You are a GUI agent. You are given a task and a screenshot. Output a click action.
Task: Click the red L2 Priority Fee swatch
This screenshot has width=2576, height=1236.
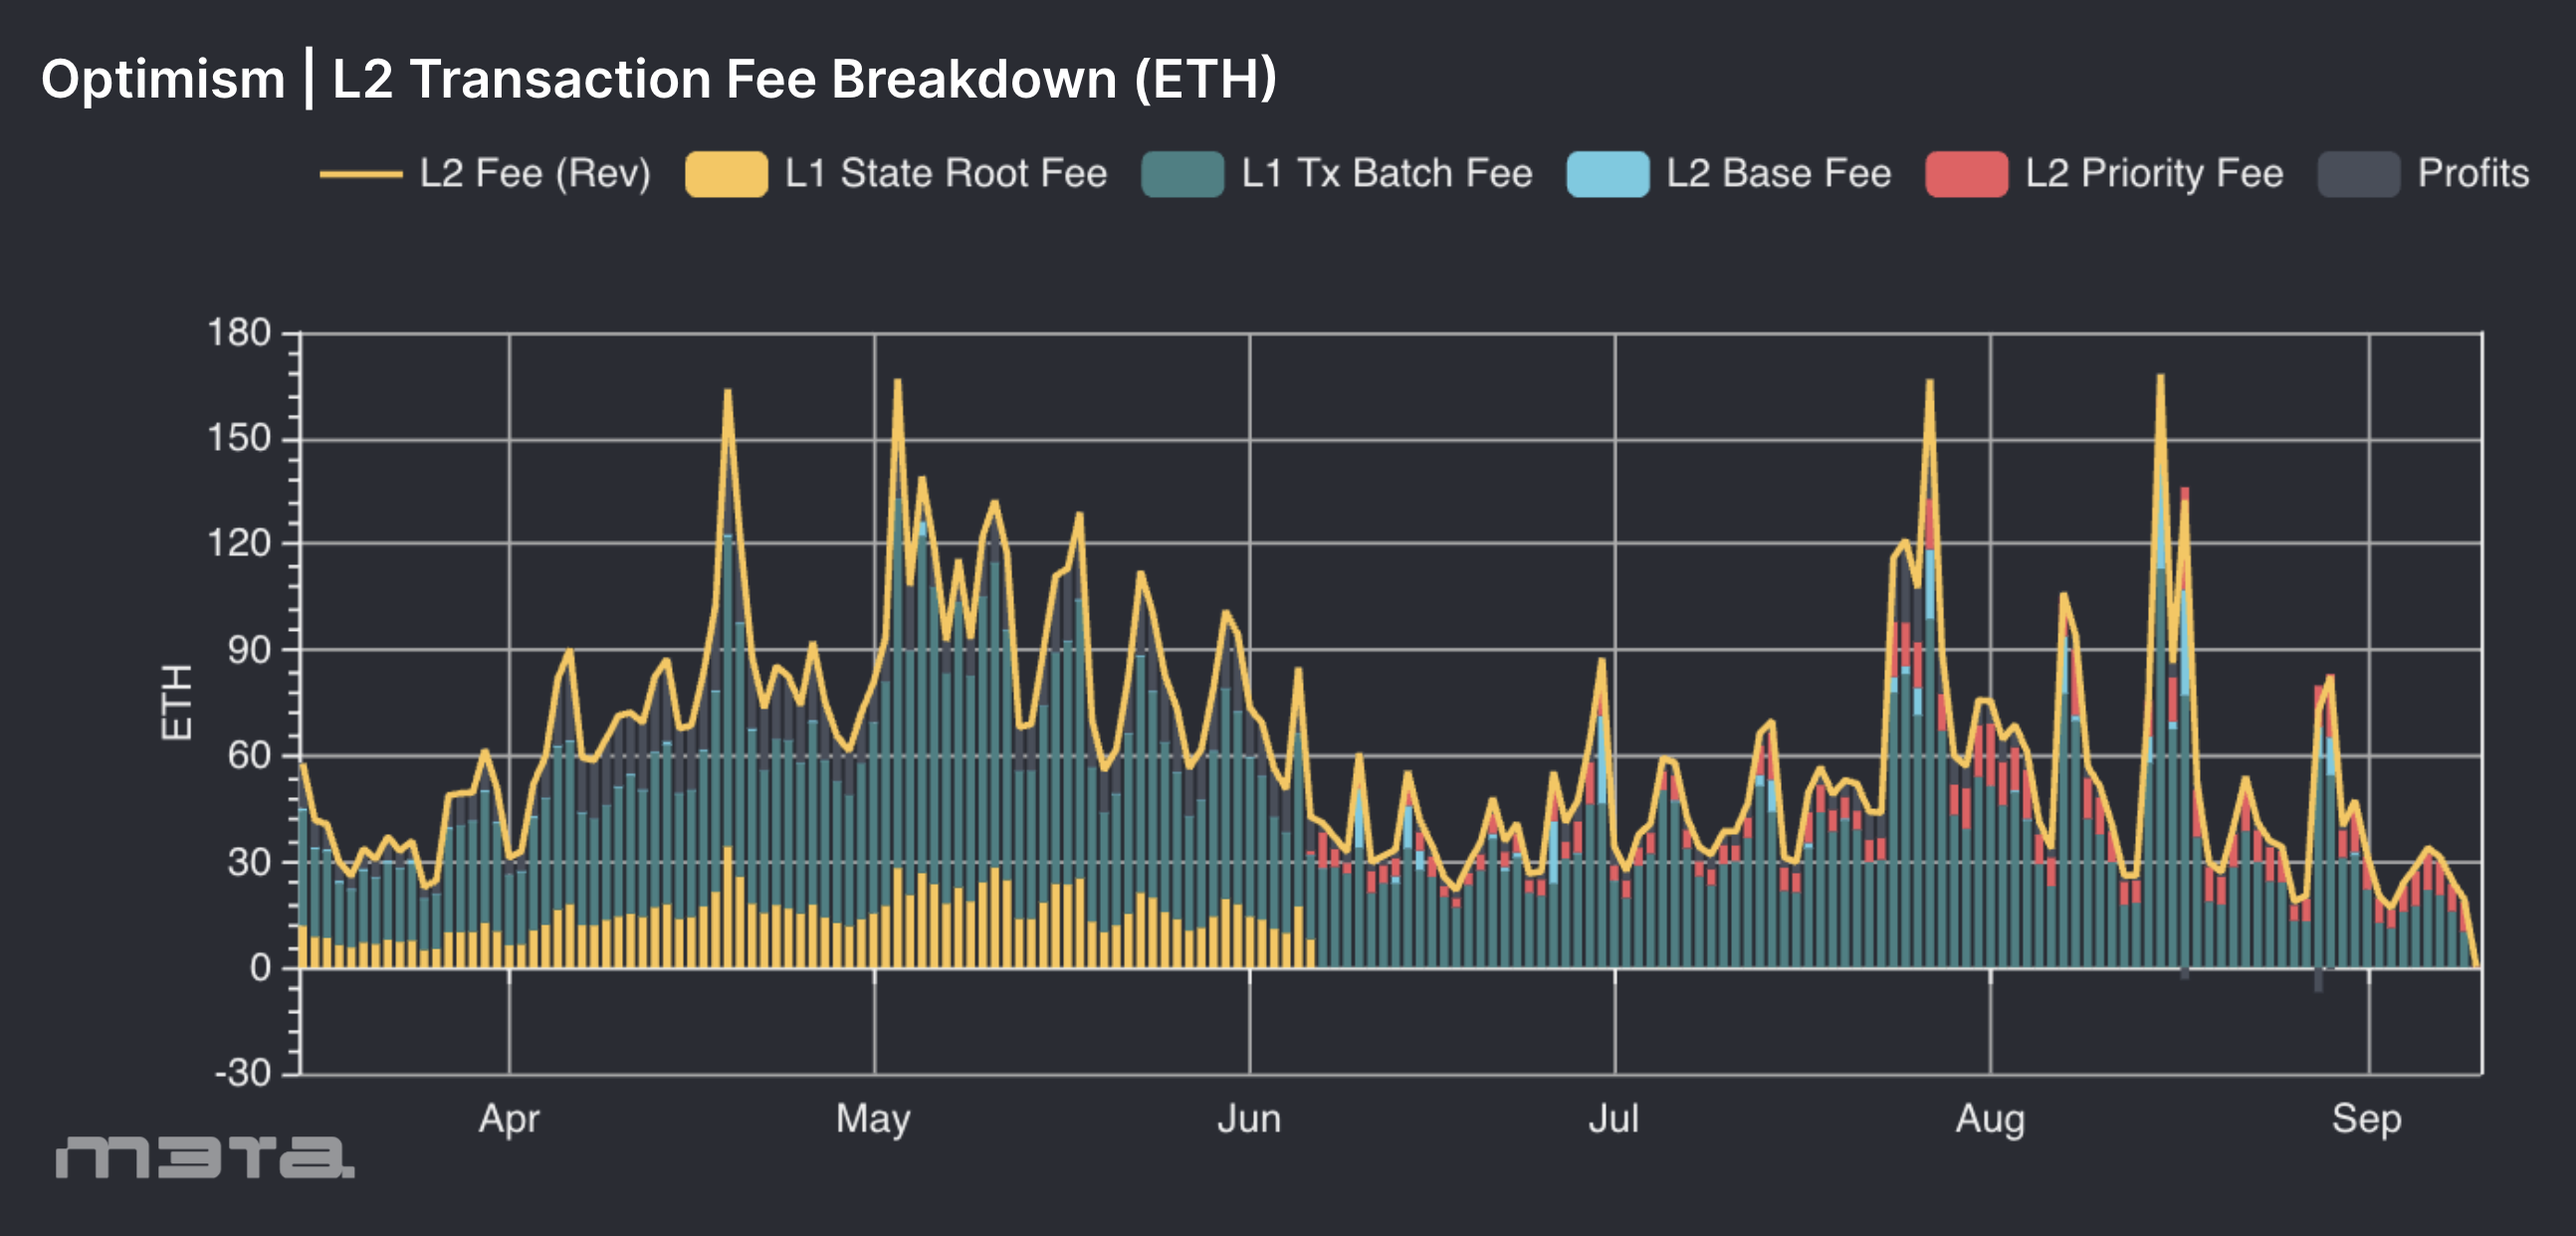(x=1966, y=174)
